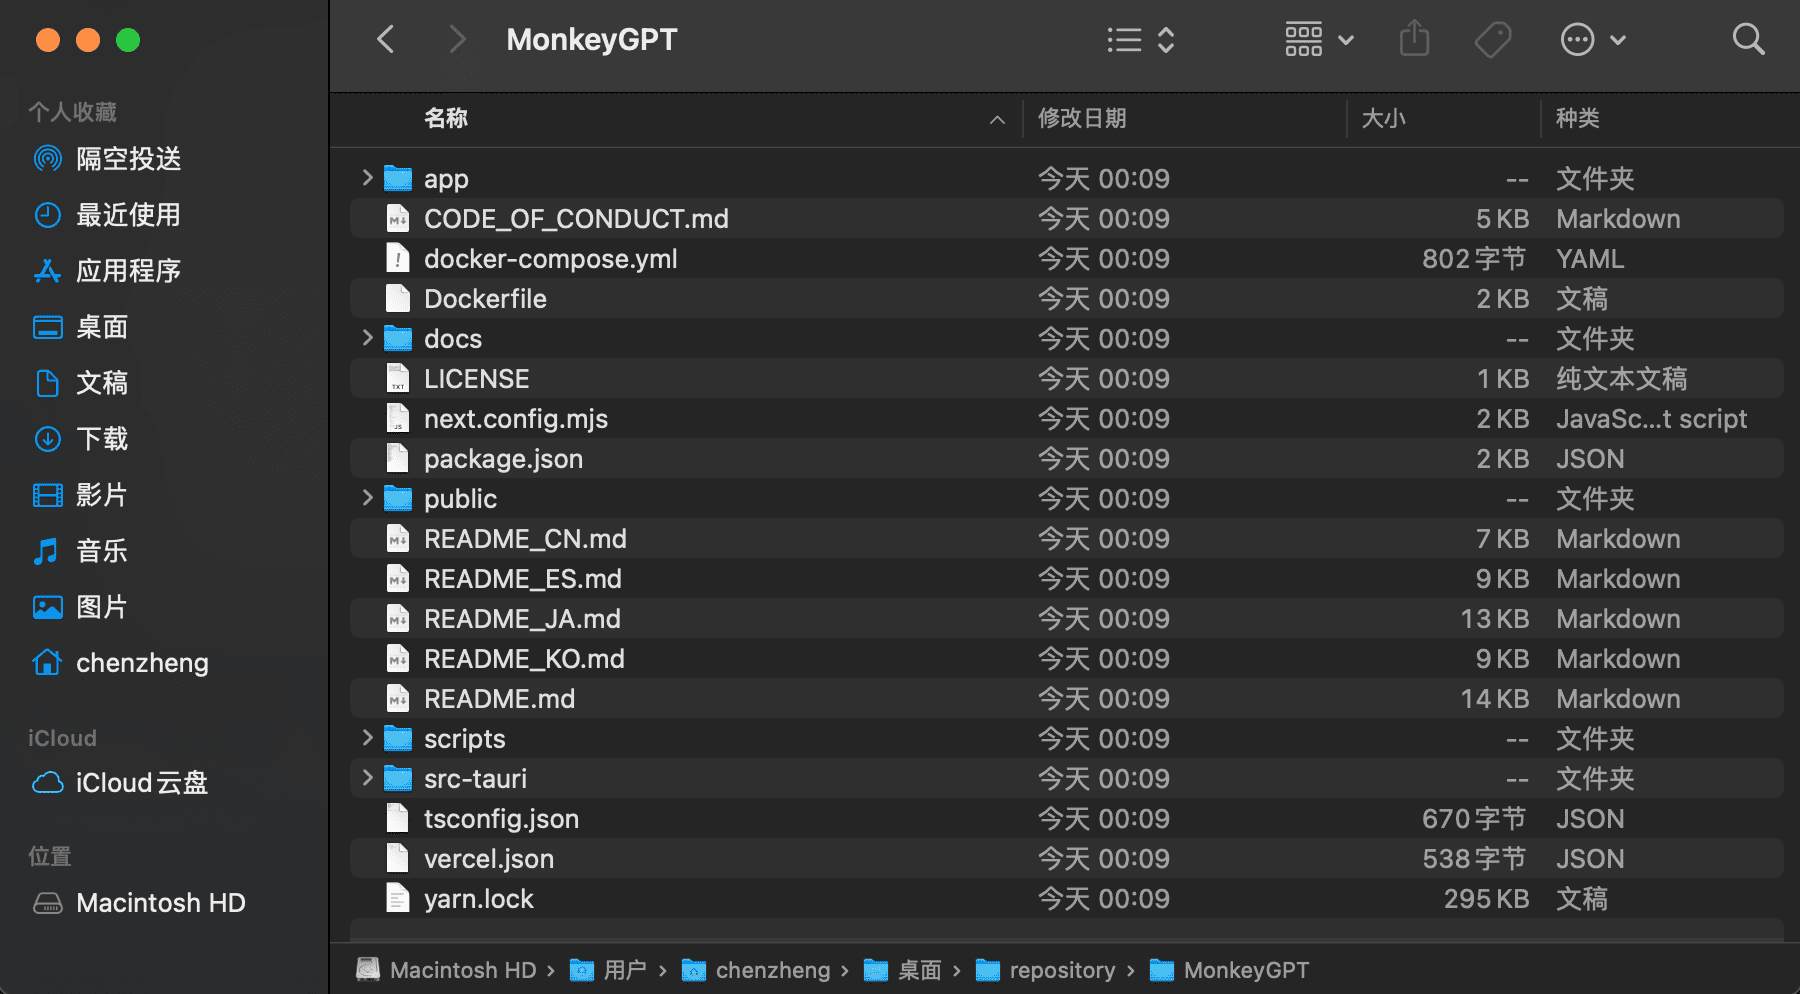Click the tag icon in toolbar

[x=1492, y=40]
